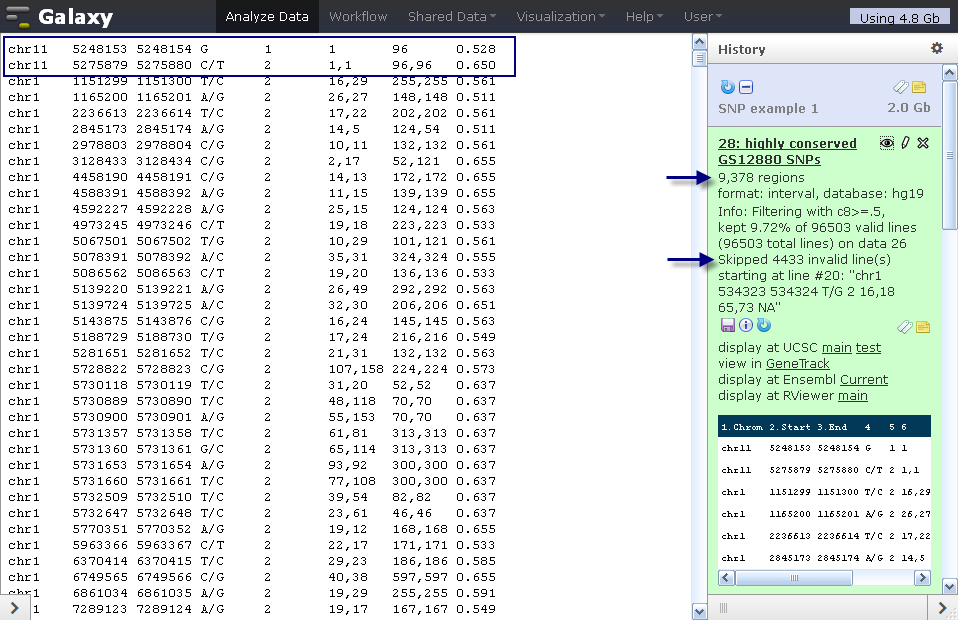
Task: Display at Ensembl Current
Action: pyautogui.click(x=864, y=379)
